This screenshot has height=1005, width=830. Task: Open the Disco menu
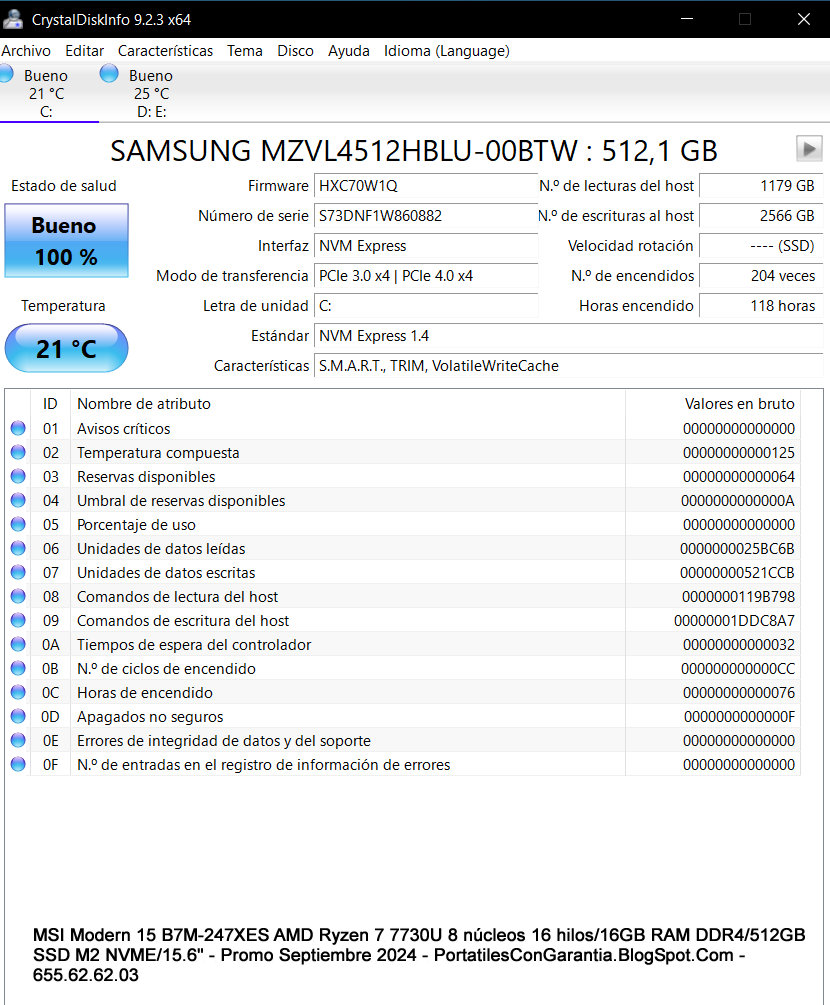click(x=295, y=51)
